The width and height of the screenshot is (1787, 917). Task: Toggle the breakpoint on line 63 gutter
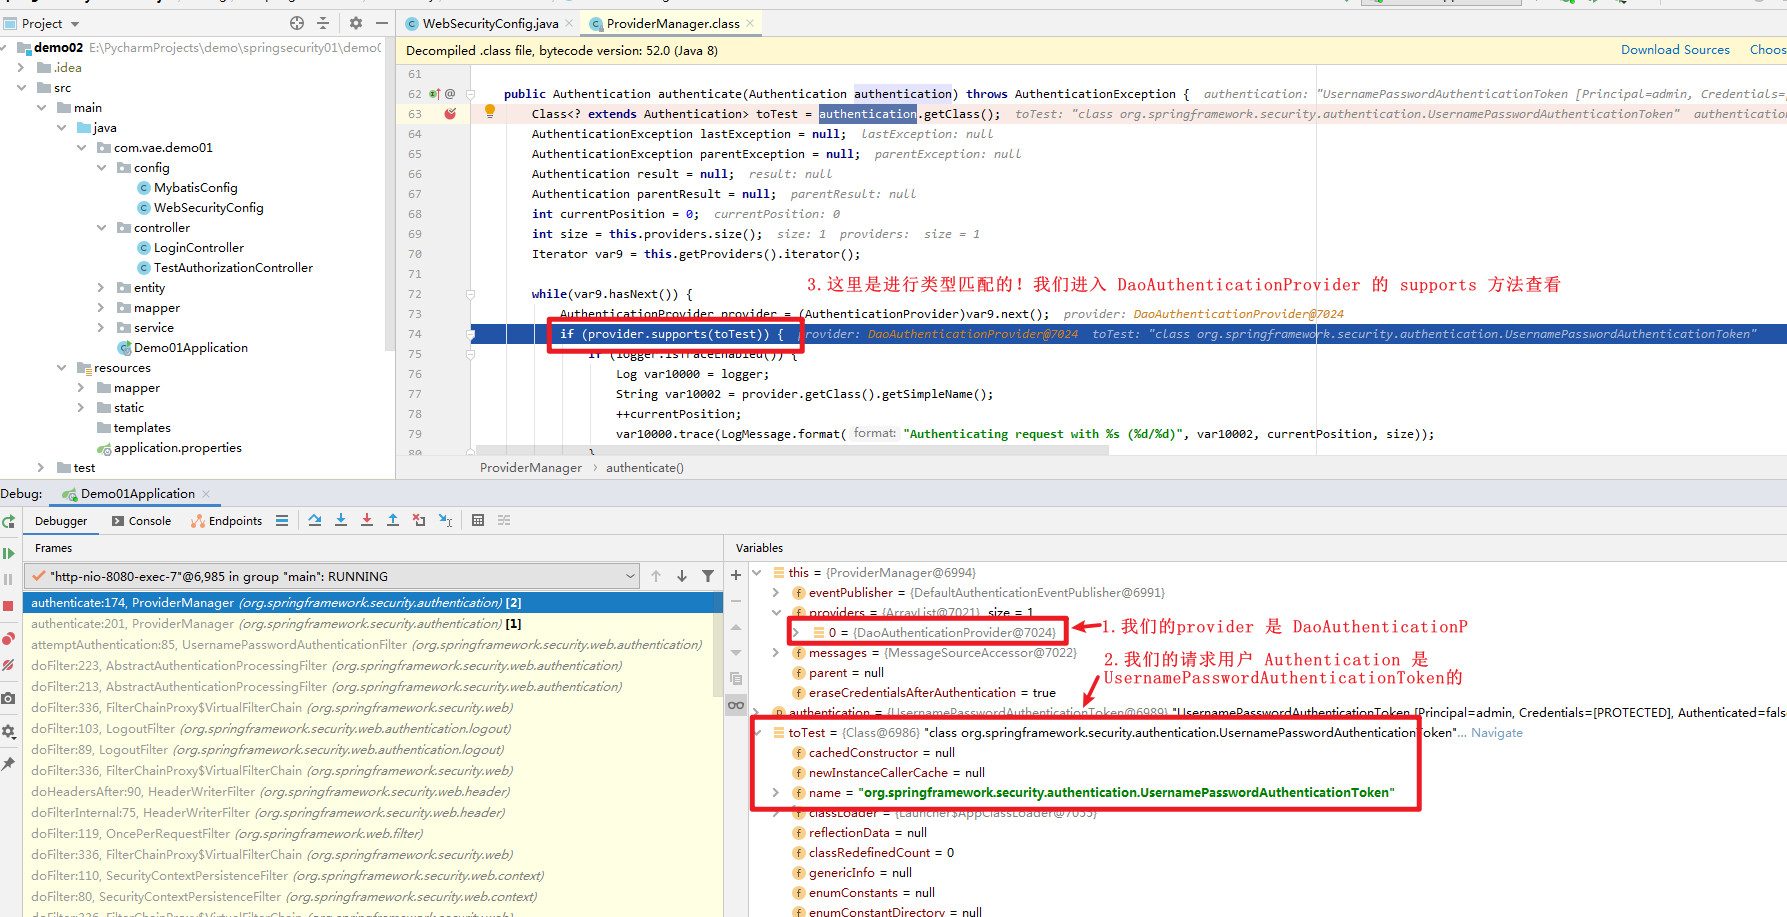click(x=450, y=113)
